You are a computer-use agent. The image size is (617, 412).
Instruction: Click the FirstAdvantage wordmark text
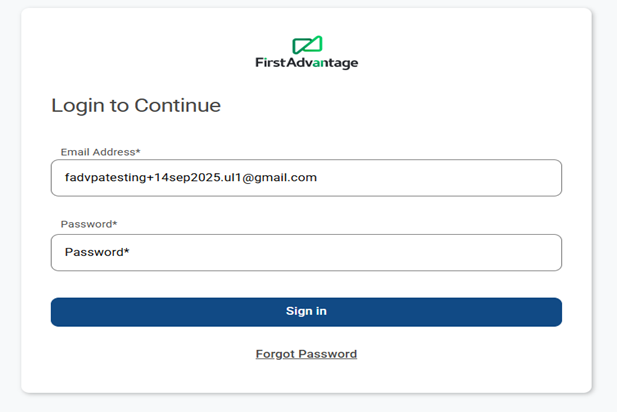306,63
